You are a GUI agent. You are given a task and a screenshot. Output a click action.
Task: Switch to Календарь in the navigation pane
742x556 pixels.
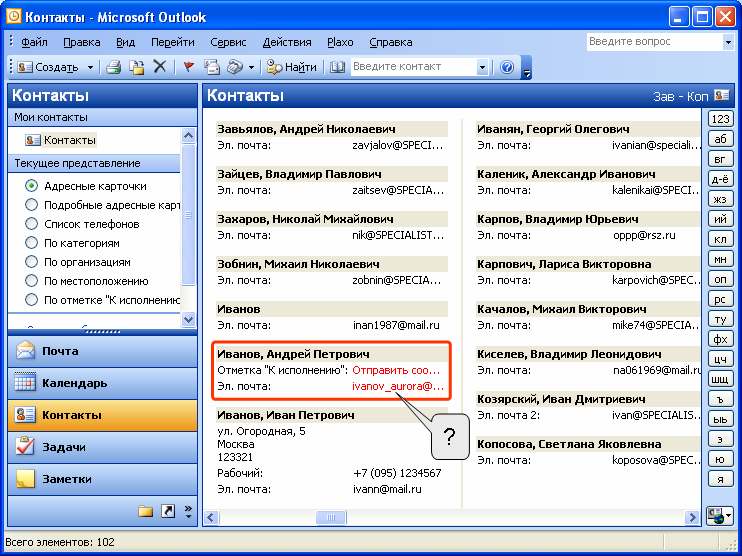[x=102, y=383]
